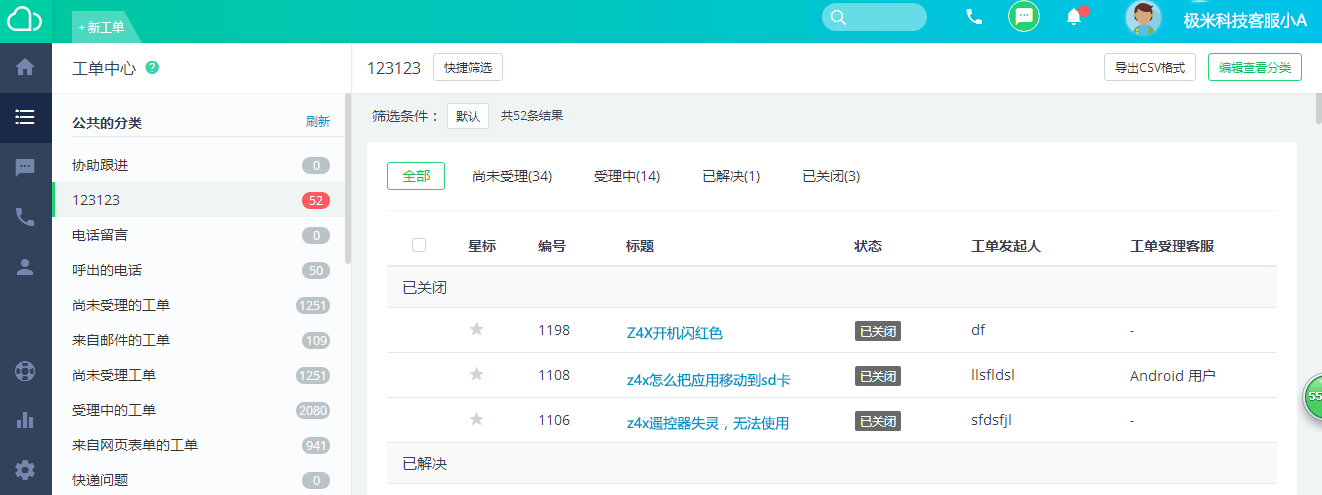Star ticket 1198
The image size is (1322, 495).
477,329
